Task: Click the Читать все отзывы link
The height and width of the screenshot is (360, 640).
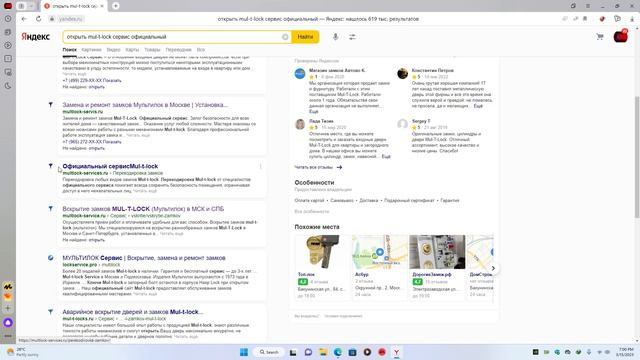Action: tap(318, 167)
